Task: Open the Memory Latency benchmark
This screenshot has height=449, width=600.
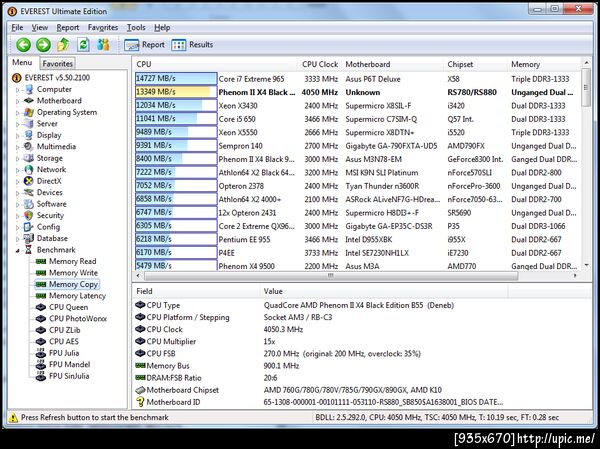Action: pos(77,296)
